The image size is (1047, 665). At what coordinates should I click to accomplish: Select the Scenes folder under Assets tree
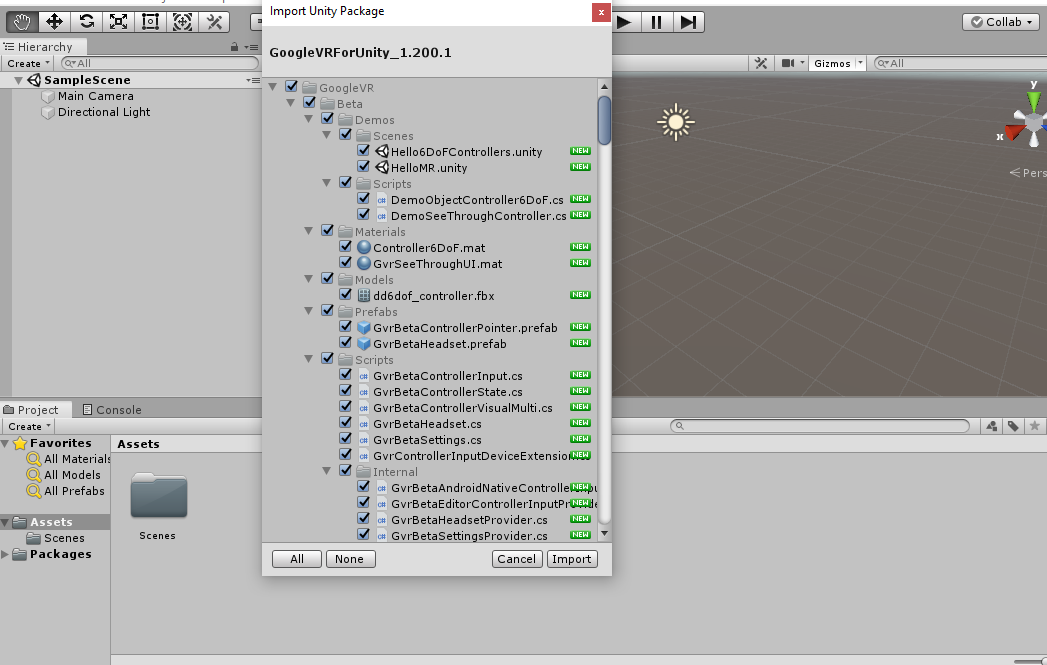(55, 538)
